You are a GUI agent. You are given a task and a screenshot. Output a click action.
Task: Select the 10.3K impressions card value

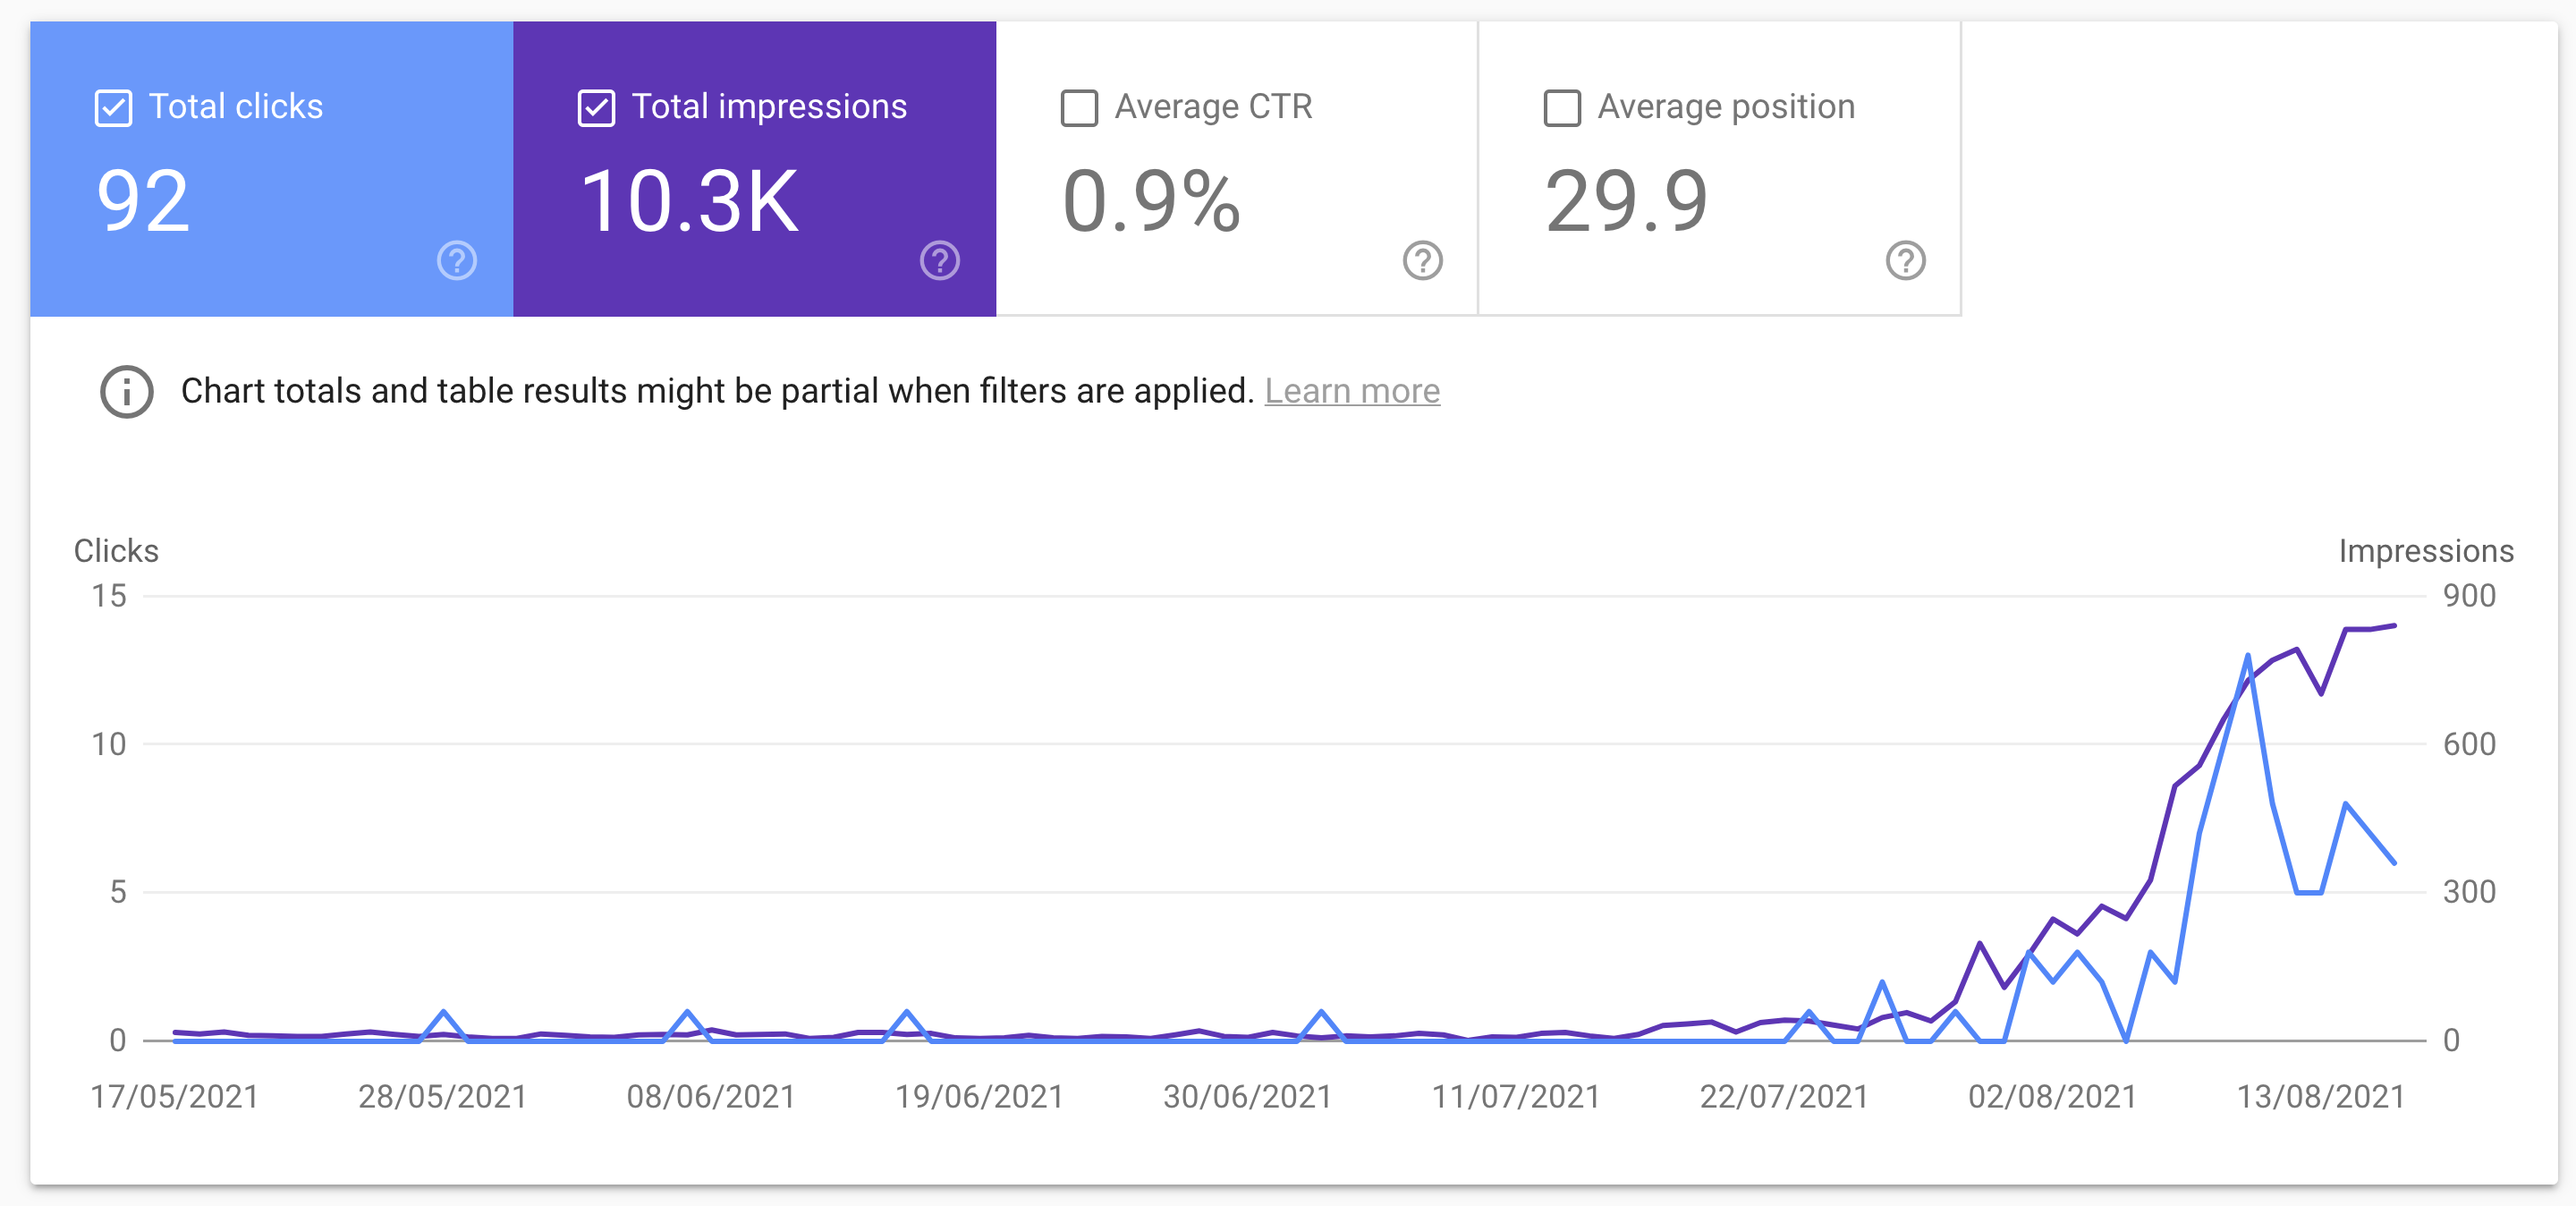point(690,202)
